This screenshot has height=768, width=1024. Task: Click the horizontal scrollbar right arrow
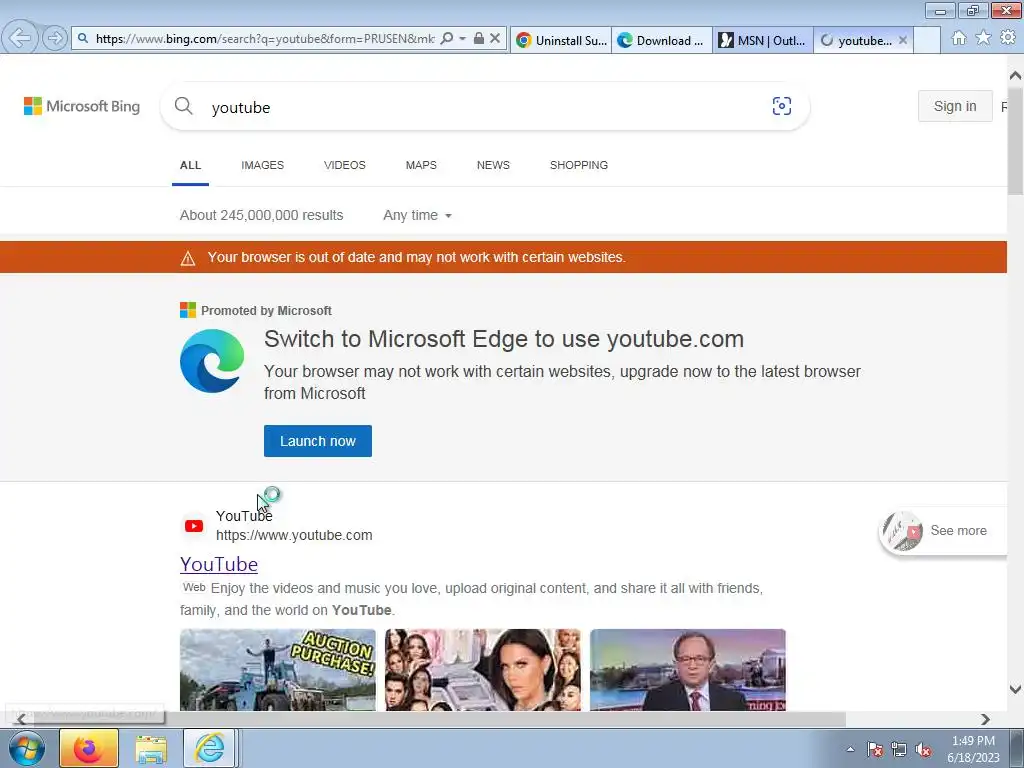[x=985, y=719]
